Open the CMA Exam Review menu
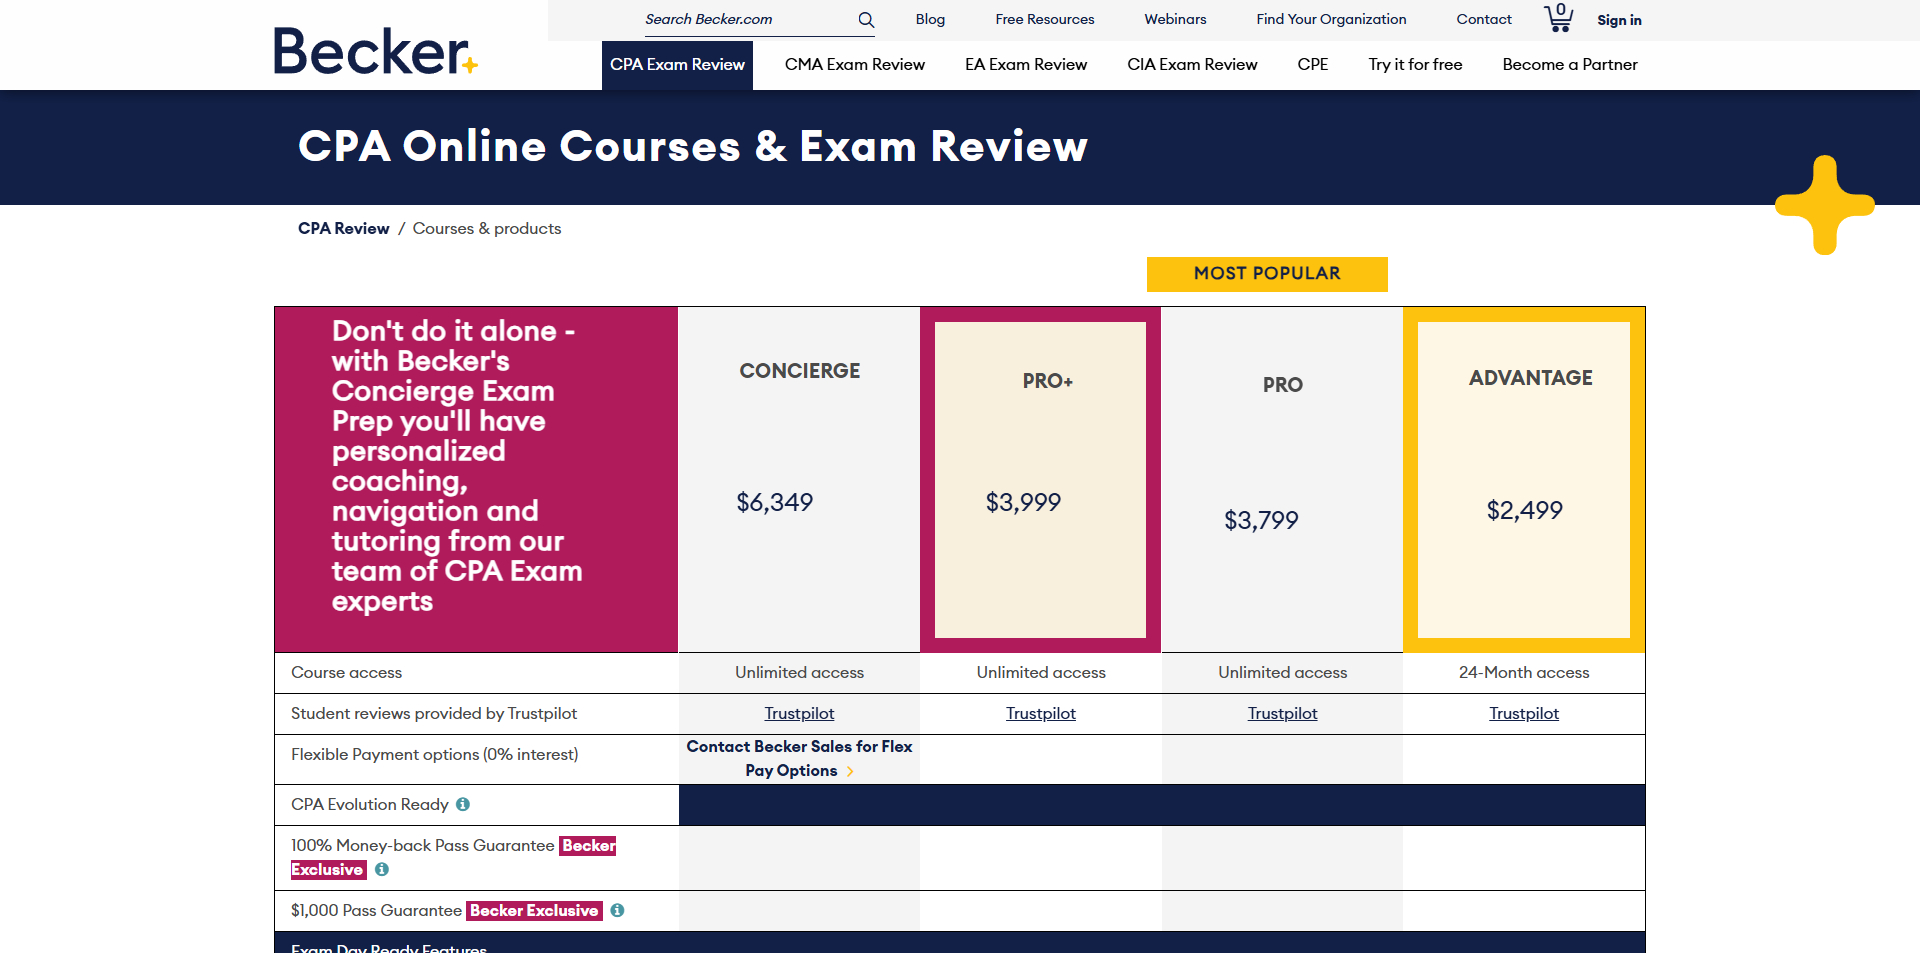The image size is (1920, 953). 854,65
